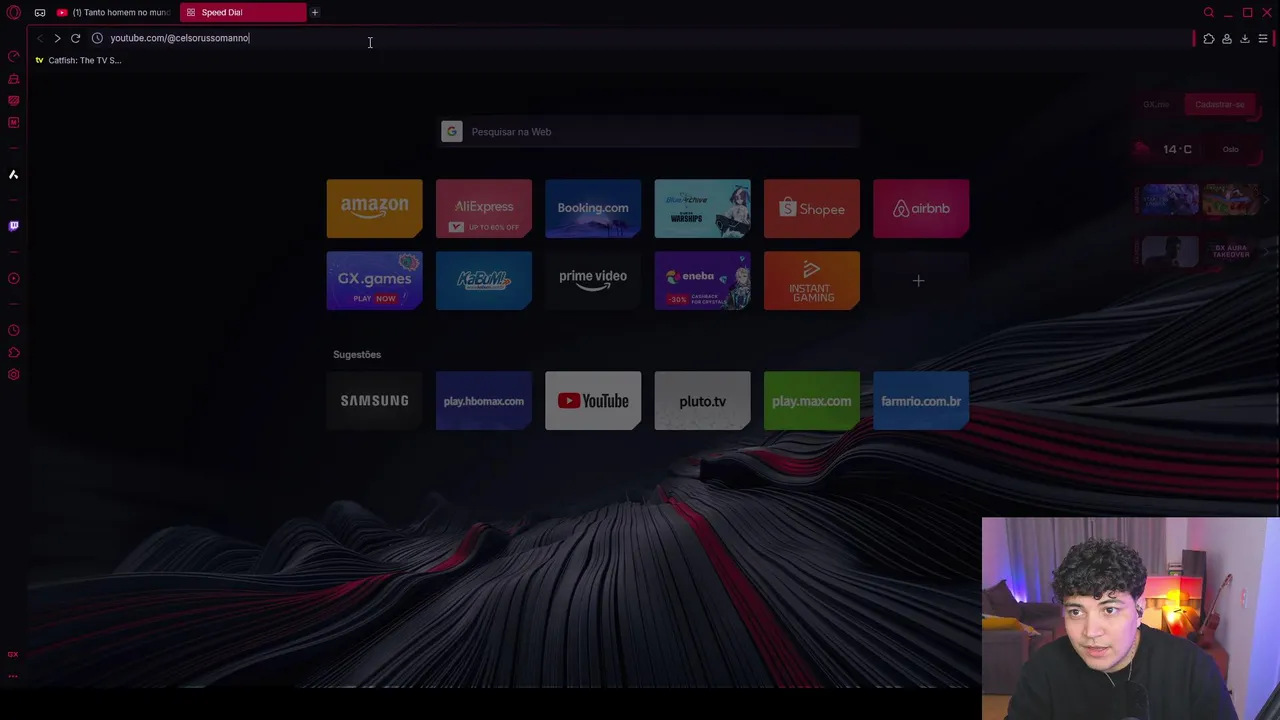The height and width of the screenshot is (720, 1280).
Task: Open the search tabs magnifier icon
Action: click(x=1209, y=12)
